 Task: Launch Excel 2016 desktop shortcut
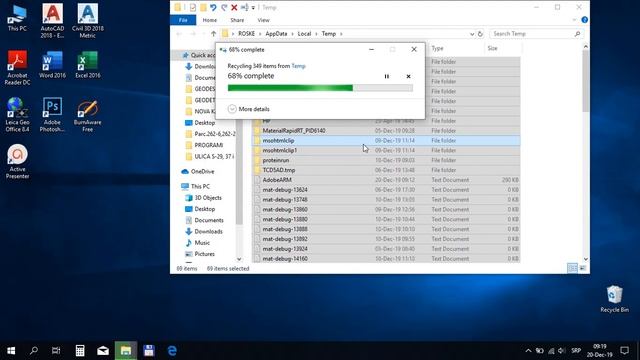pos(87,65)
